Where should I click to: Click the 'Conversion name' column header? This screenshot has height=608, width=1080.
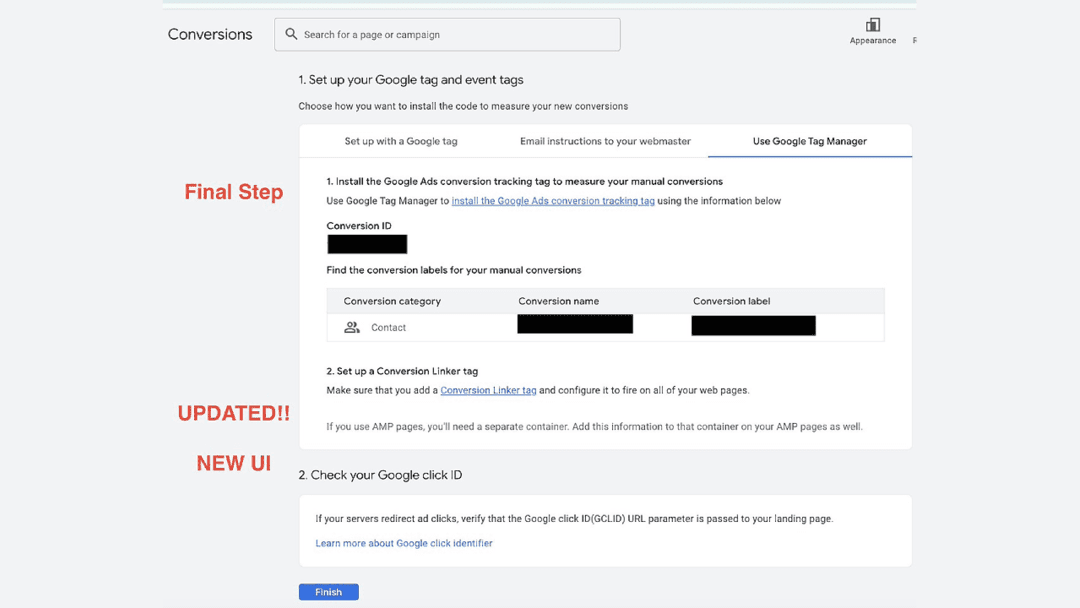(558, 300)
